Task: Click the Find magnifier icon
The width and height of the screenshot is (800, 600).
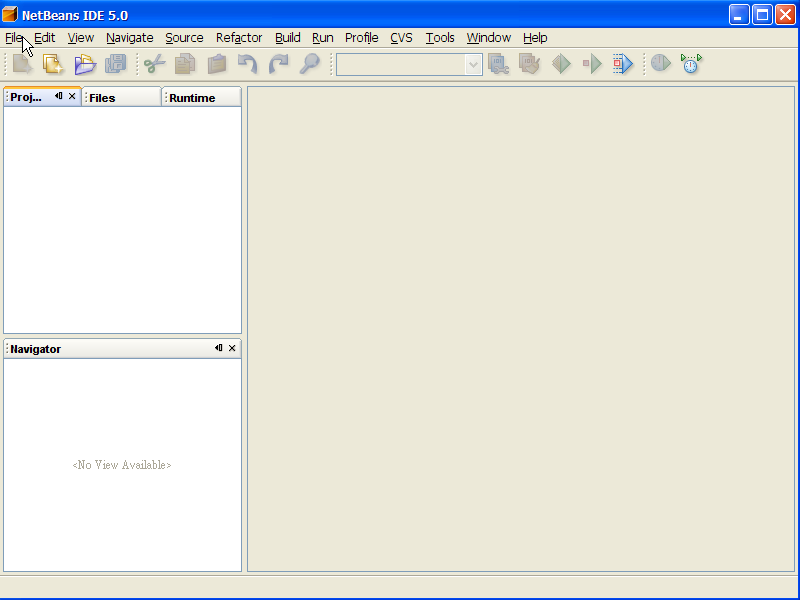Action: tap(309, 64)
